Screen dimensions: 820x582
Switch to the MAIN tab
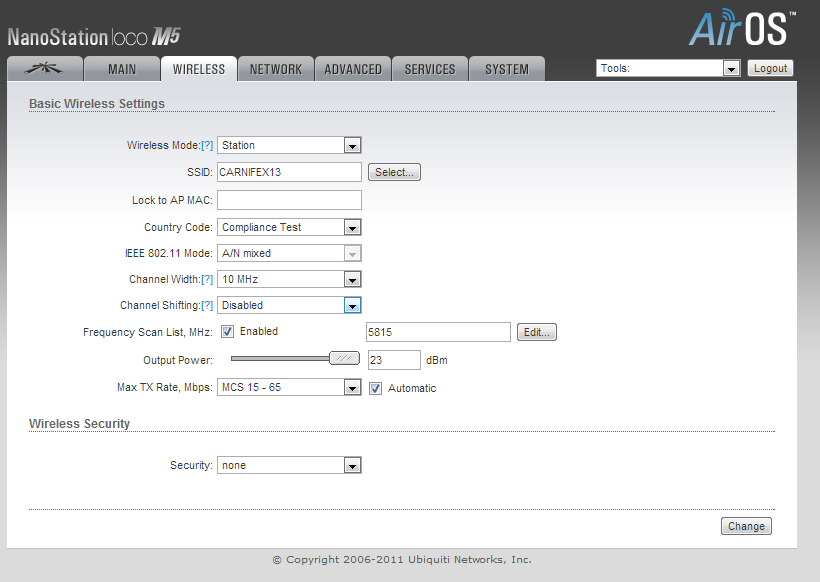click(x=122, y=69)
